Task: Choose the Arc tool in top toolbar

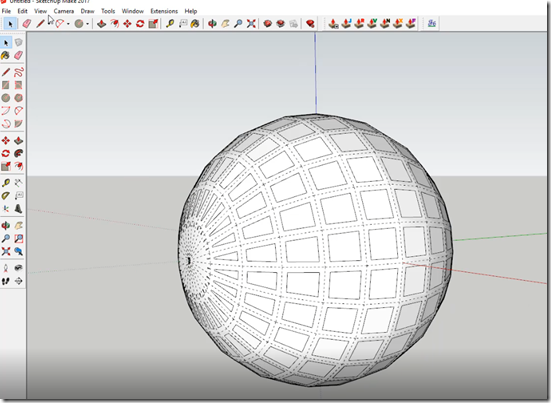Action: 60,24
